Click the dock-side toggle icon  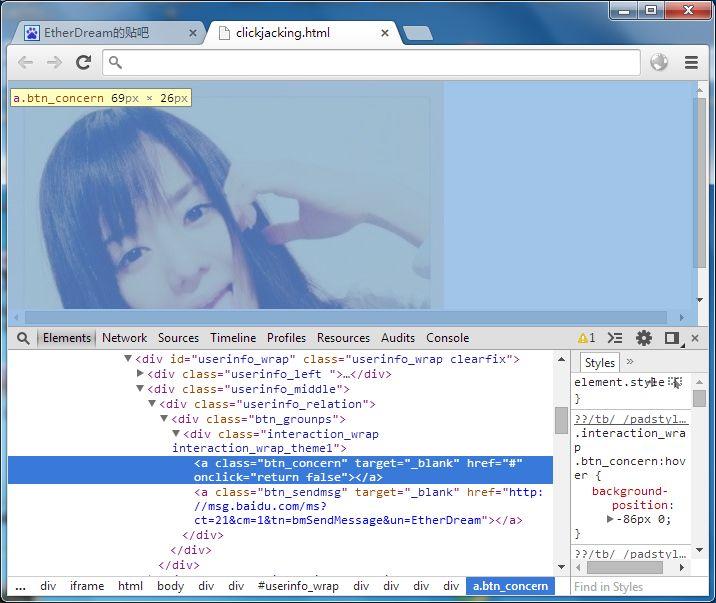[x=672, y=338]
